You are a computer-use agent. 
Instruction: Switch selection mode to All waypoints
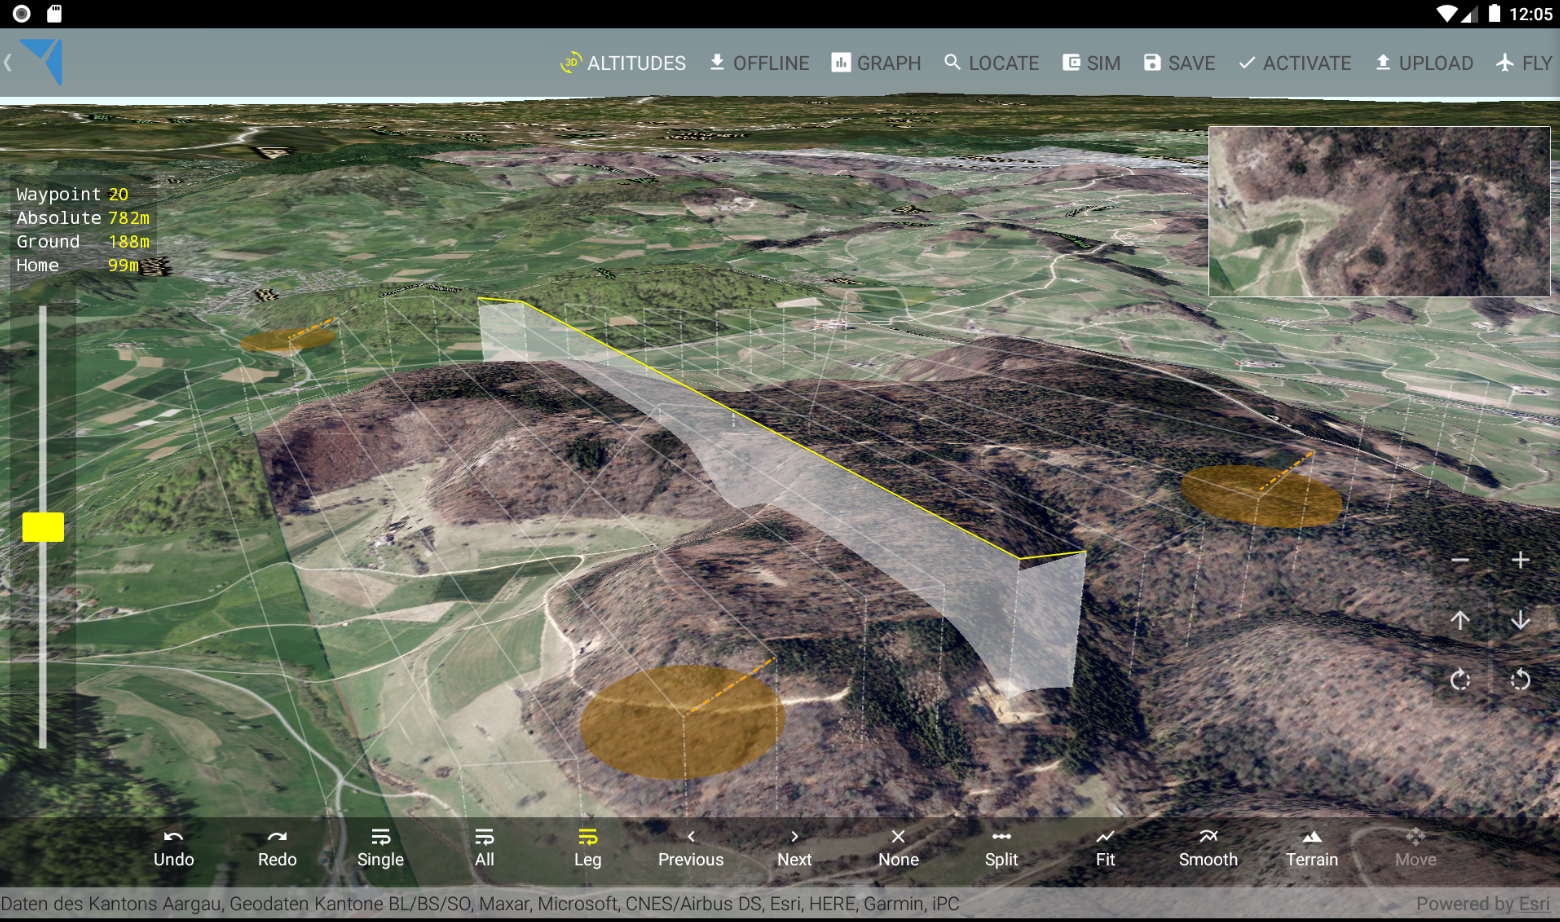point(484,848)
